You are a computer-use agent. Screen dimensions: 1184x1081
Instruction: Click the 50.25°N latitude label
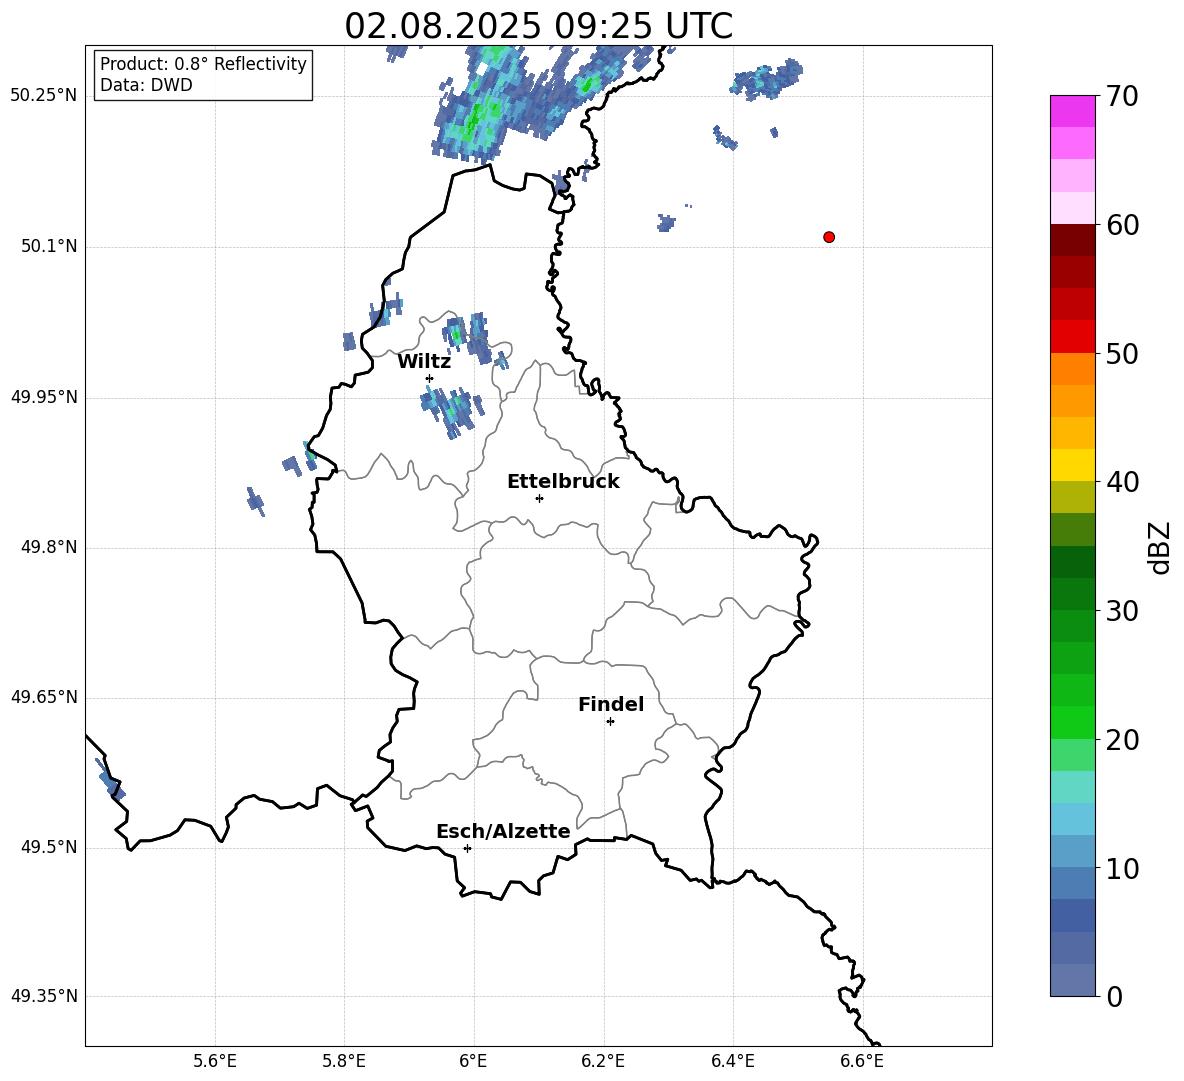(44, 96)
